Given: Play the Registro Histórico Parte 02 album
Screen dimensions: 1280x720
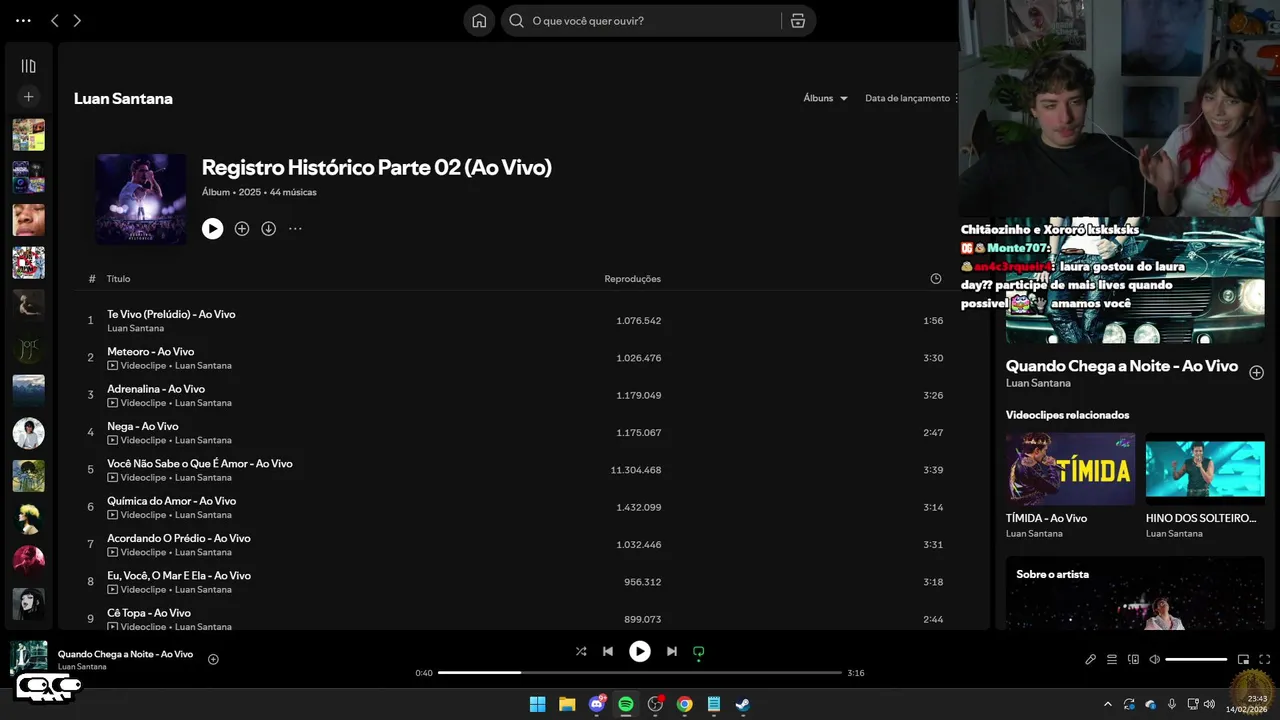Looking at the screenshot, I should point(212,229).
